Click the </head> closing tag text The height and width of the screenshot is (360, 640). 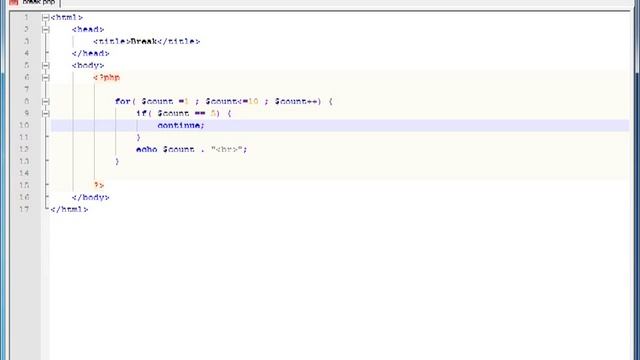click(90, 53)
